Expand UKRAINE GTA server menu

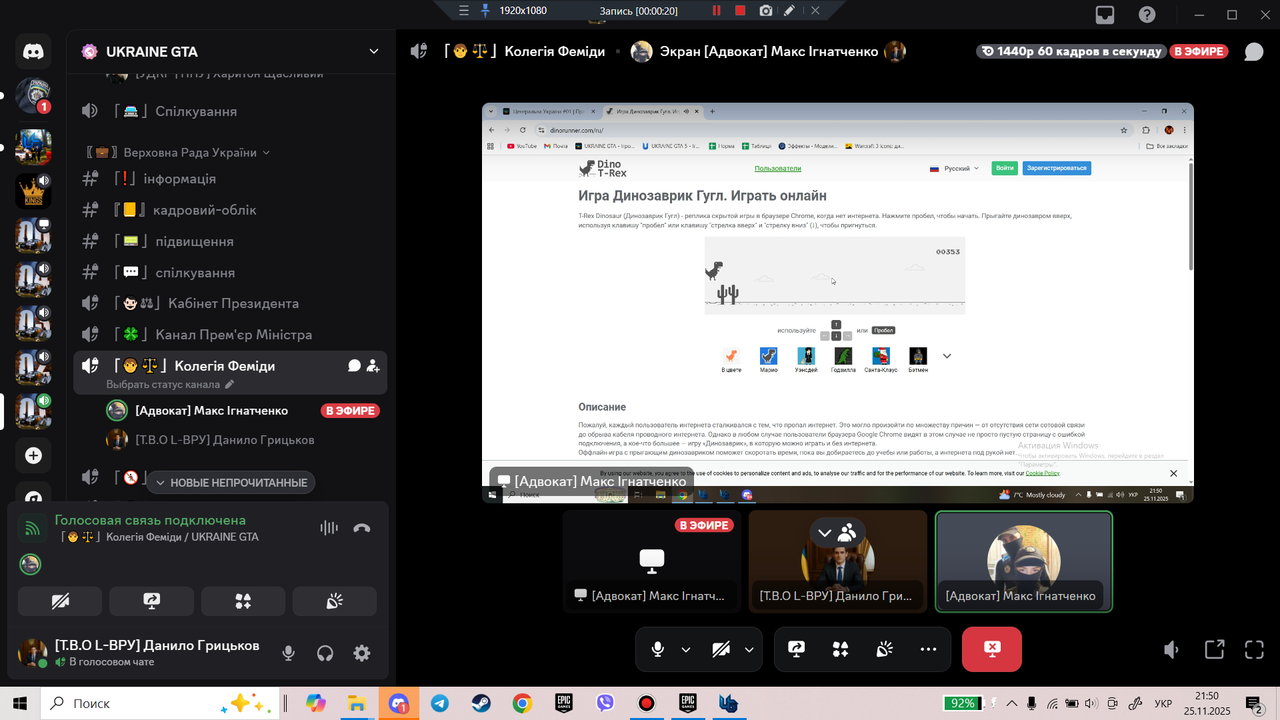tap(374, 52)
